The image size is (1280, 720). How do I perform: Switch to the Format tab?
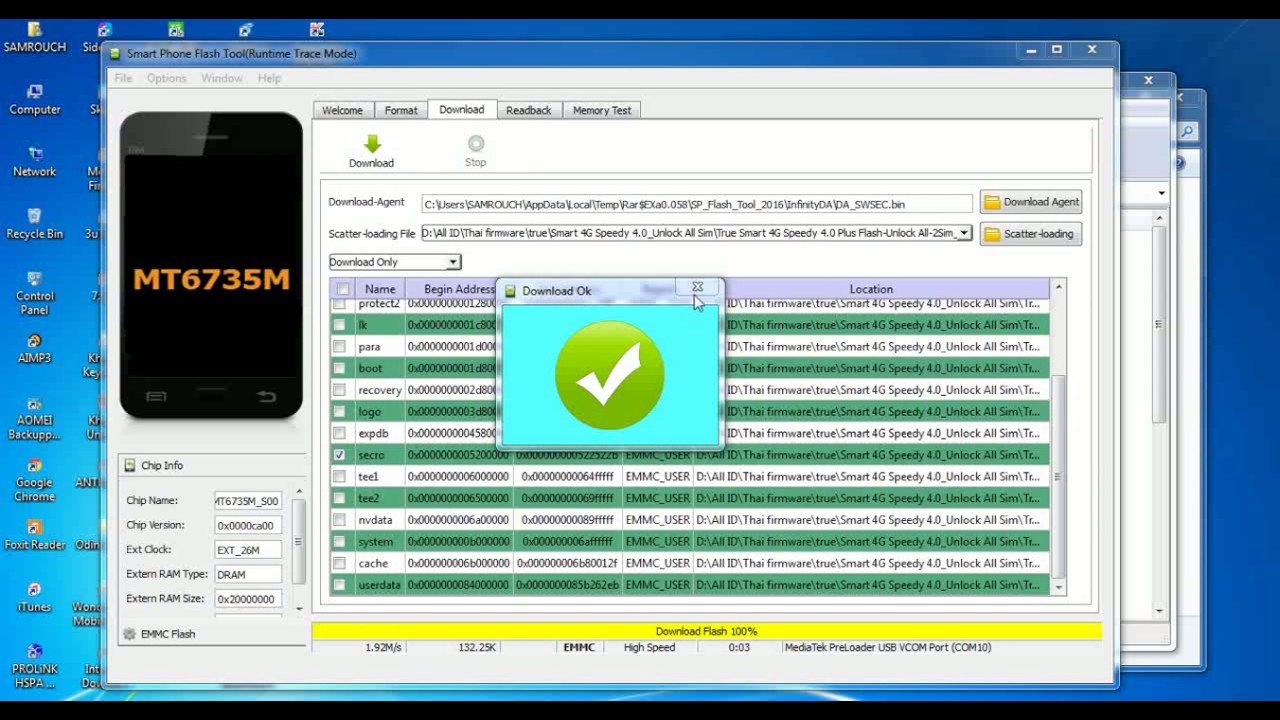(x=401, y=110)
